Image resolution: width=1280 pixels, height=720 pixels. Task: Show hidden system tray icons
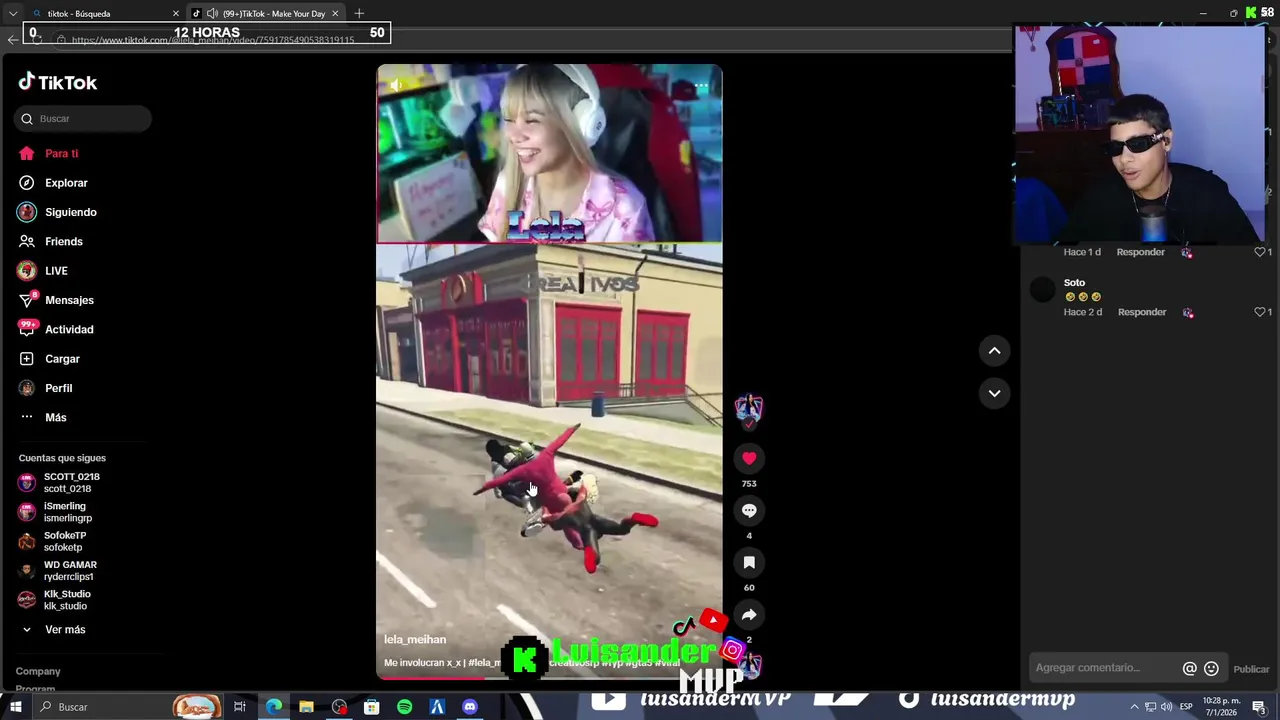pos(1137,707)
